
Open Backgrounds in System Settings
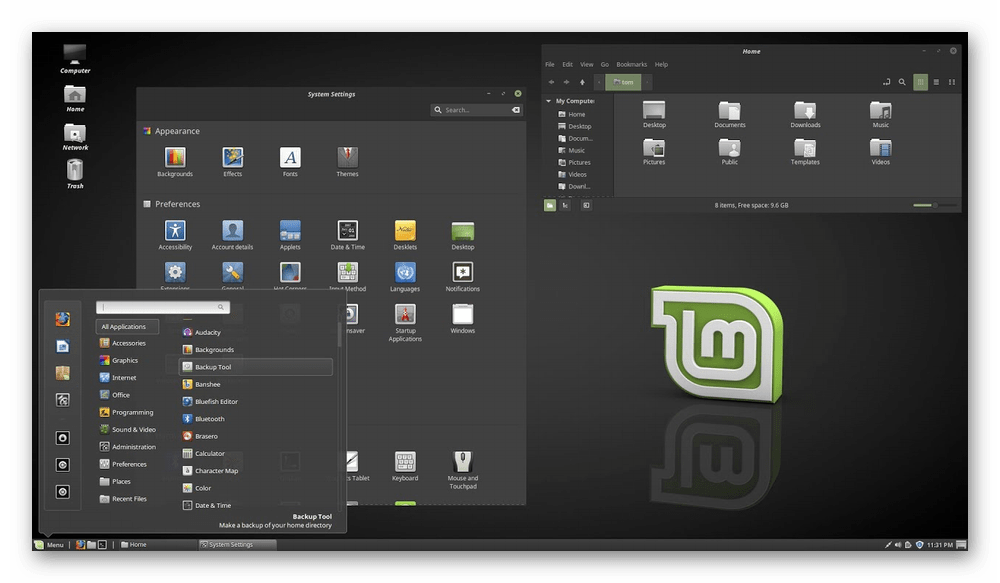pyautogui.click(x=175, y=162)
